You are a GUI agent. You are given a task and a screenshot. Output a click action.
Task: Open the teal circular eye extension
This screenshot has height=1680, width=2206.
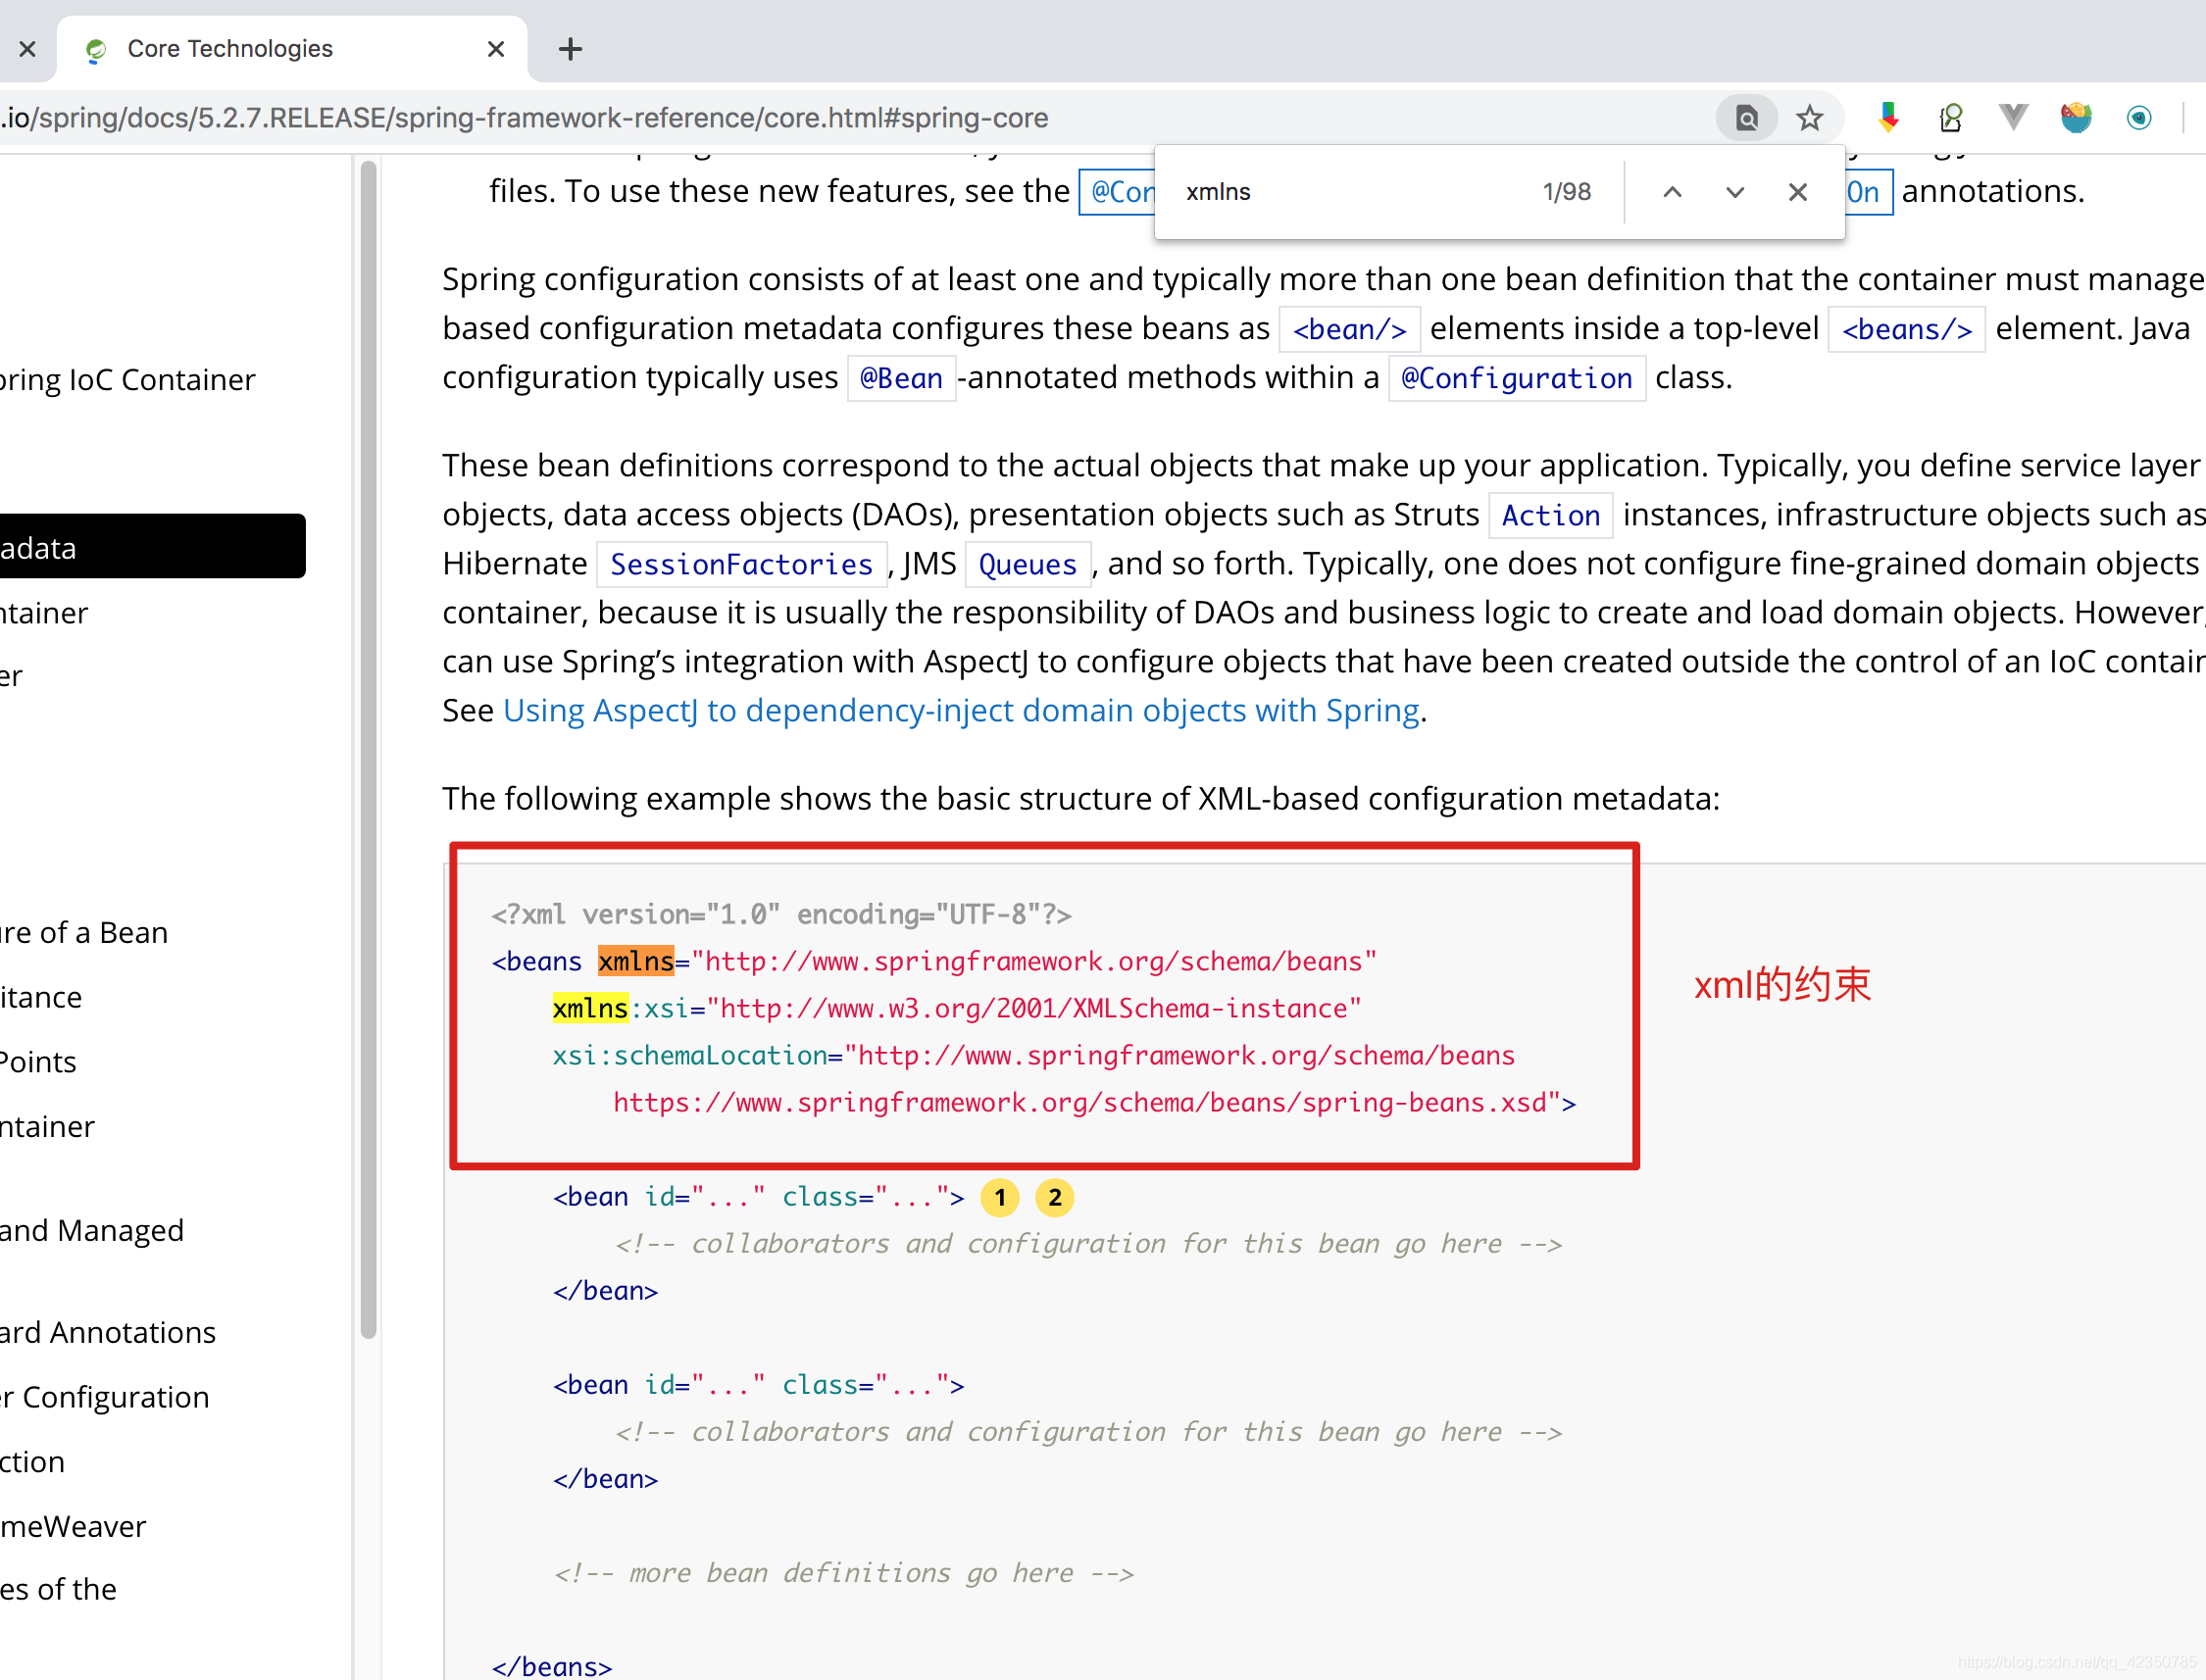coord(2139,118)
